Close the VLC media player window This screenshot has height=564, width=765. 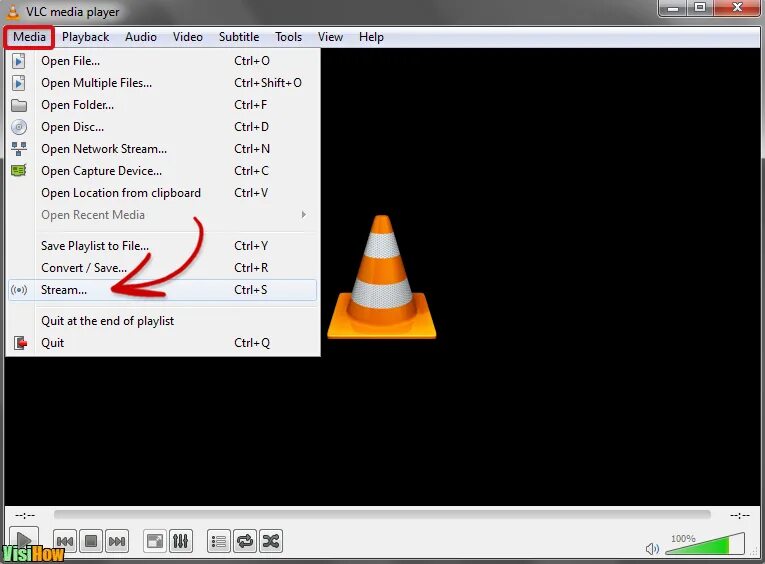[737, 8]
